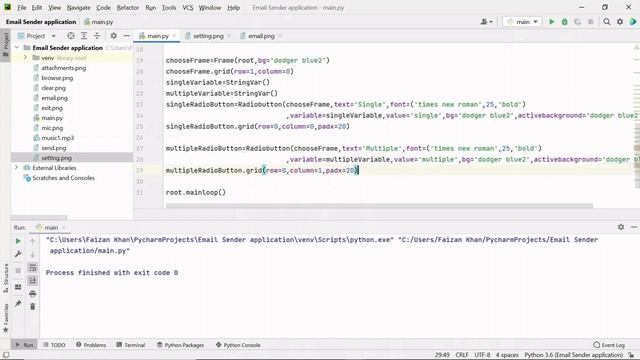Open the Favorites side tool window

6,318
